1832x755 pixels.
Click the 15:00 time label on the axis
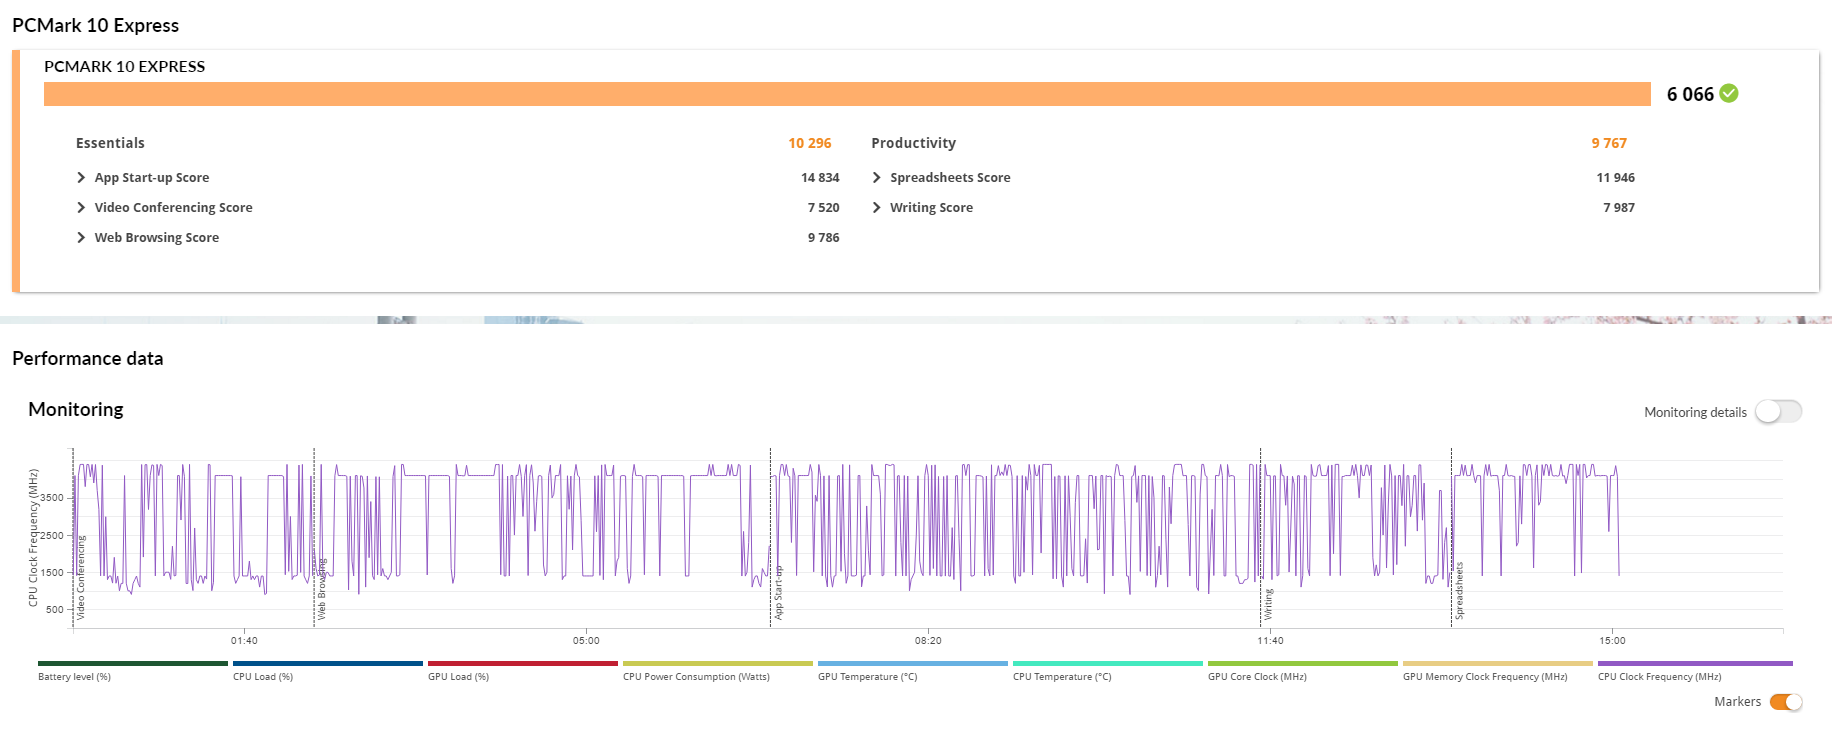[1612, 641]
